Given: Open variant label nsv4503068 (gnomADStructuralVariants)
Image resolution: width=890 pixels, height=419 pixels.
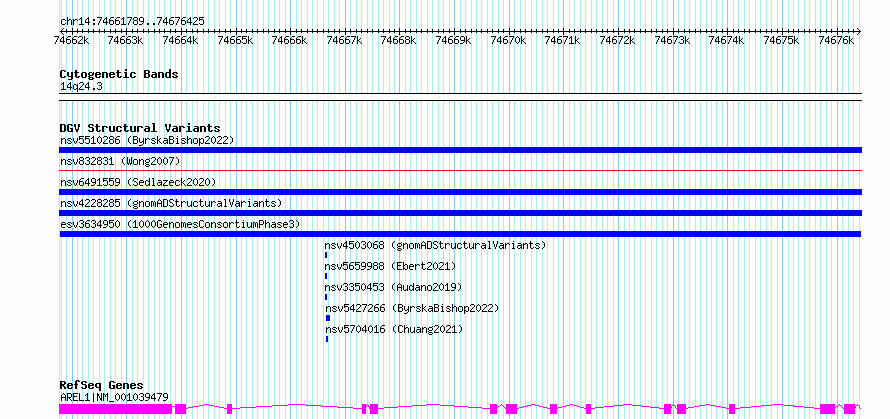Looking at the screenshot, I should (435, 245).
